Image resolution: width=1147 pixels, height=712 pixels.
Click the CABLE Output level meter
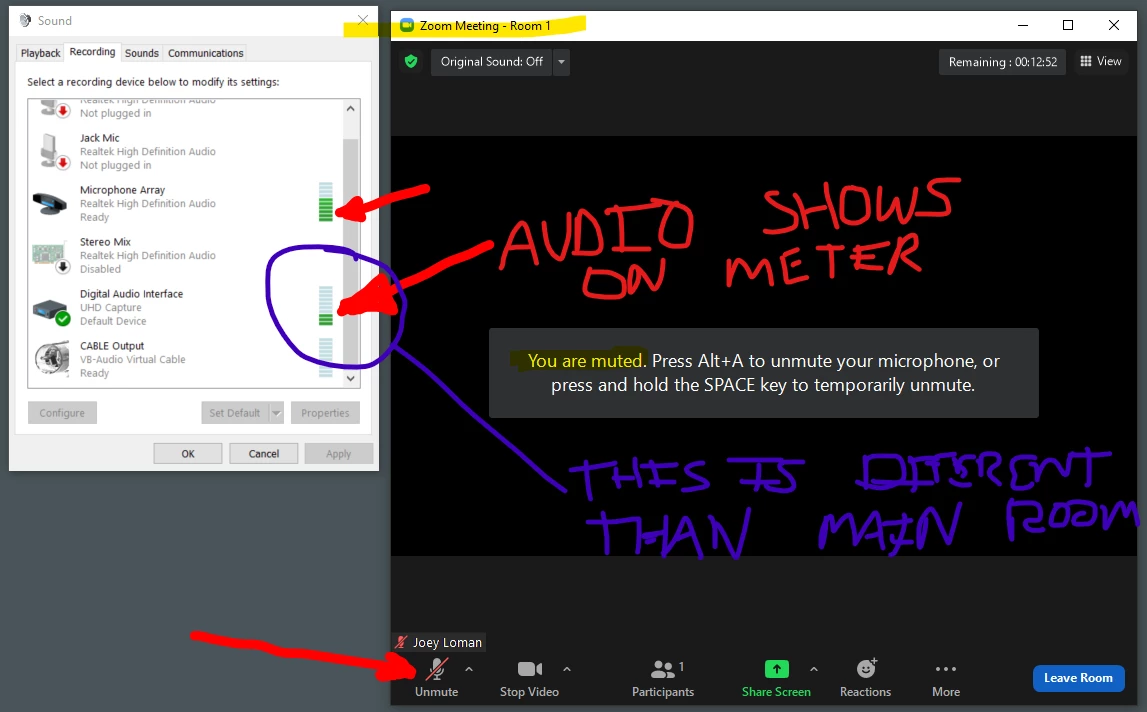[326, 358]
